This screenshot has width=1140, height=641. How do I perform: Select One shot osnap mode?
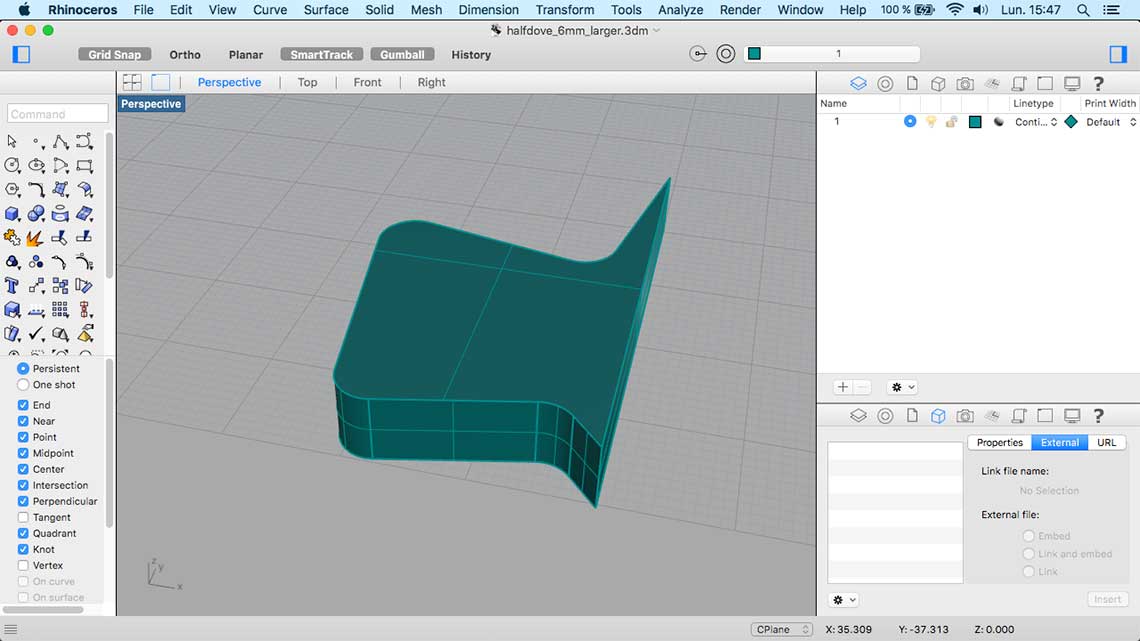23,384
